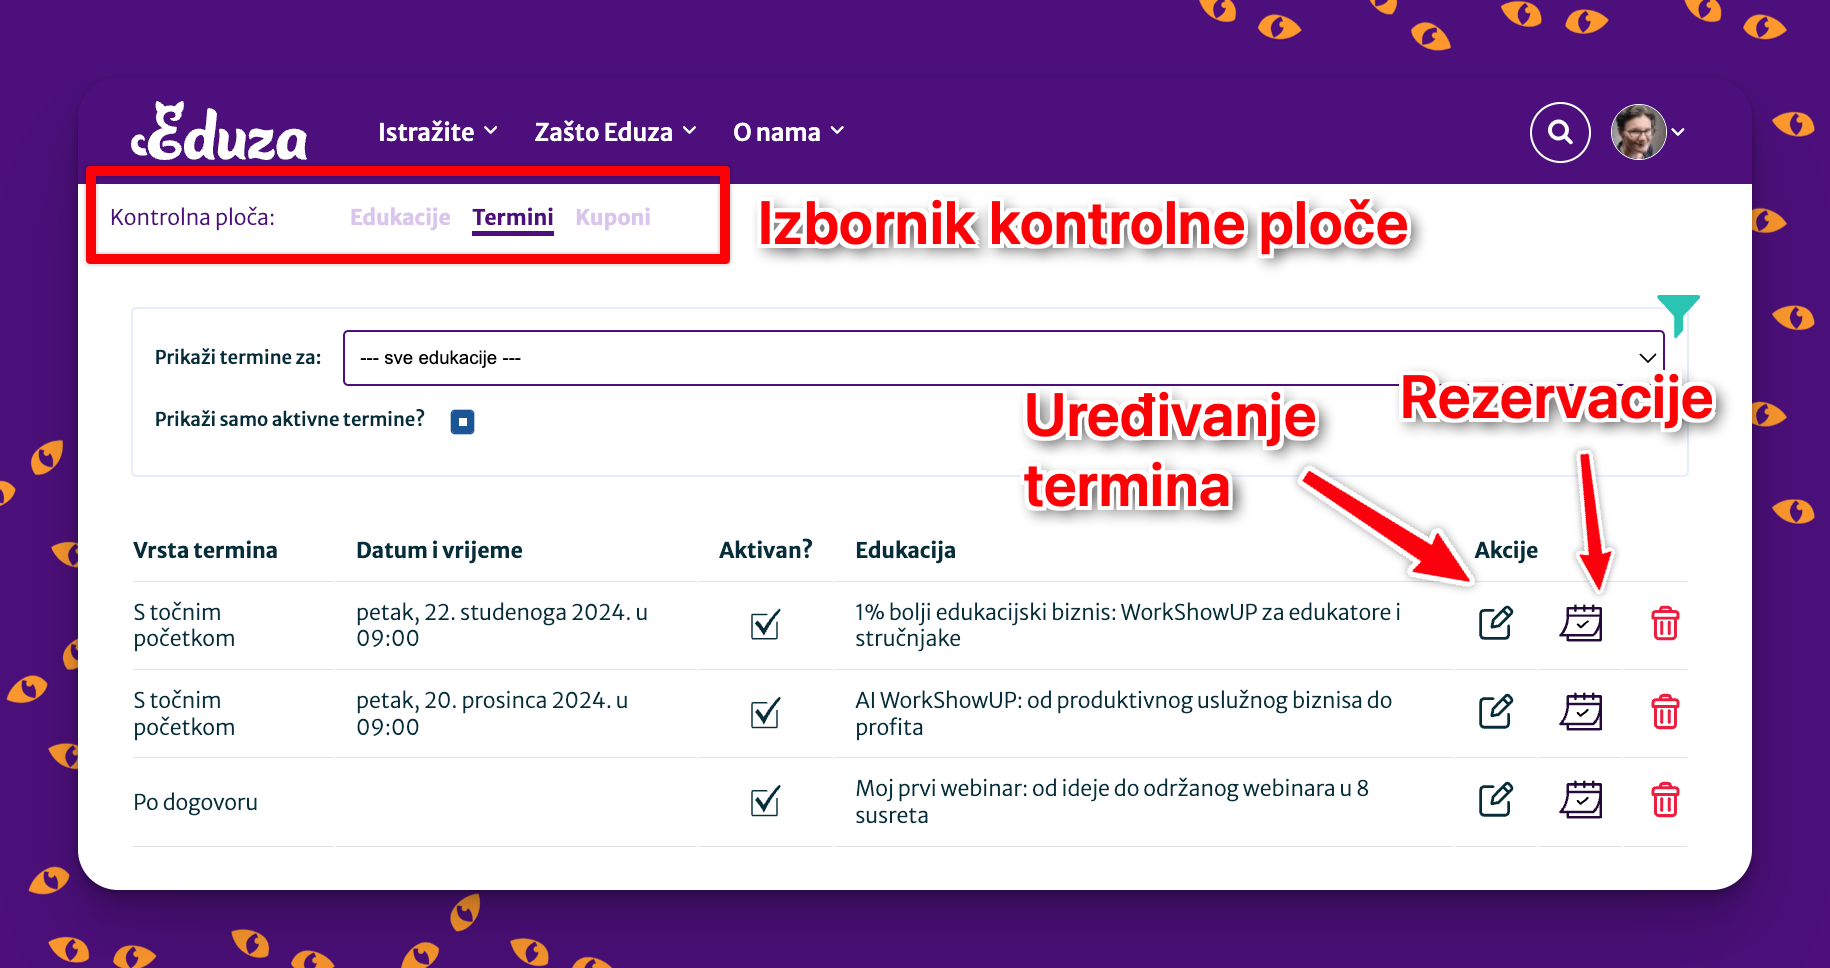Delete the Po dogovoru appointment
1830x968 pixels.
1664,800
